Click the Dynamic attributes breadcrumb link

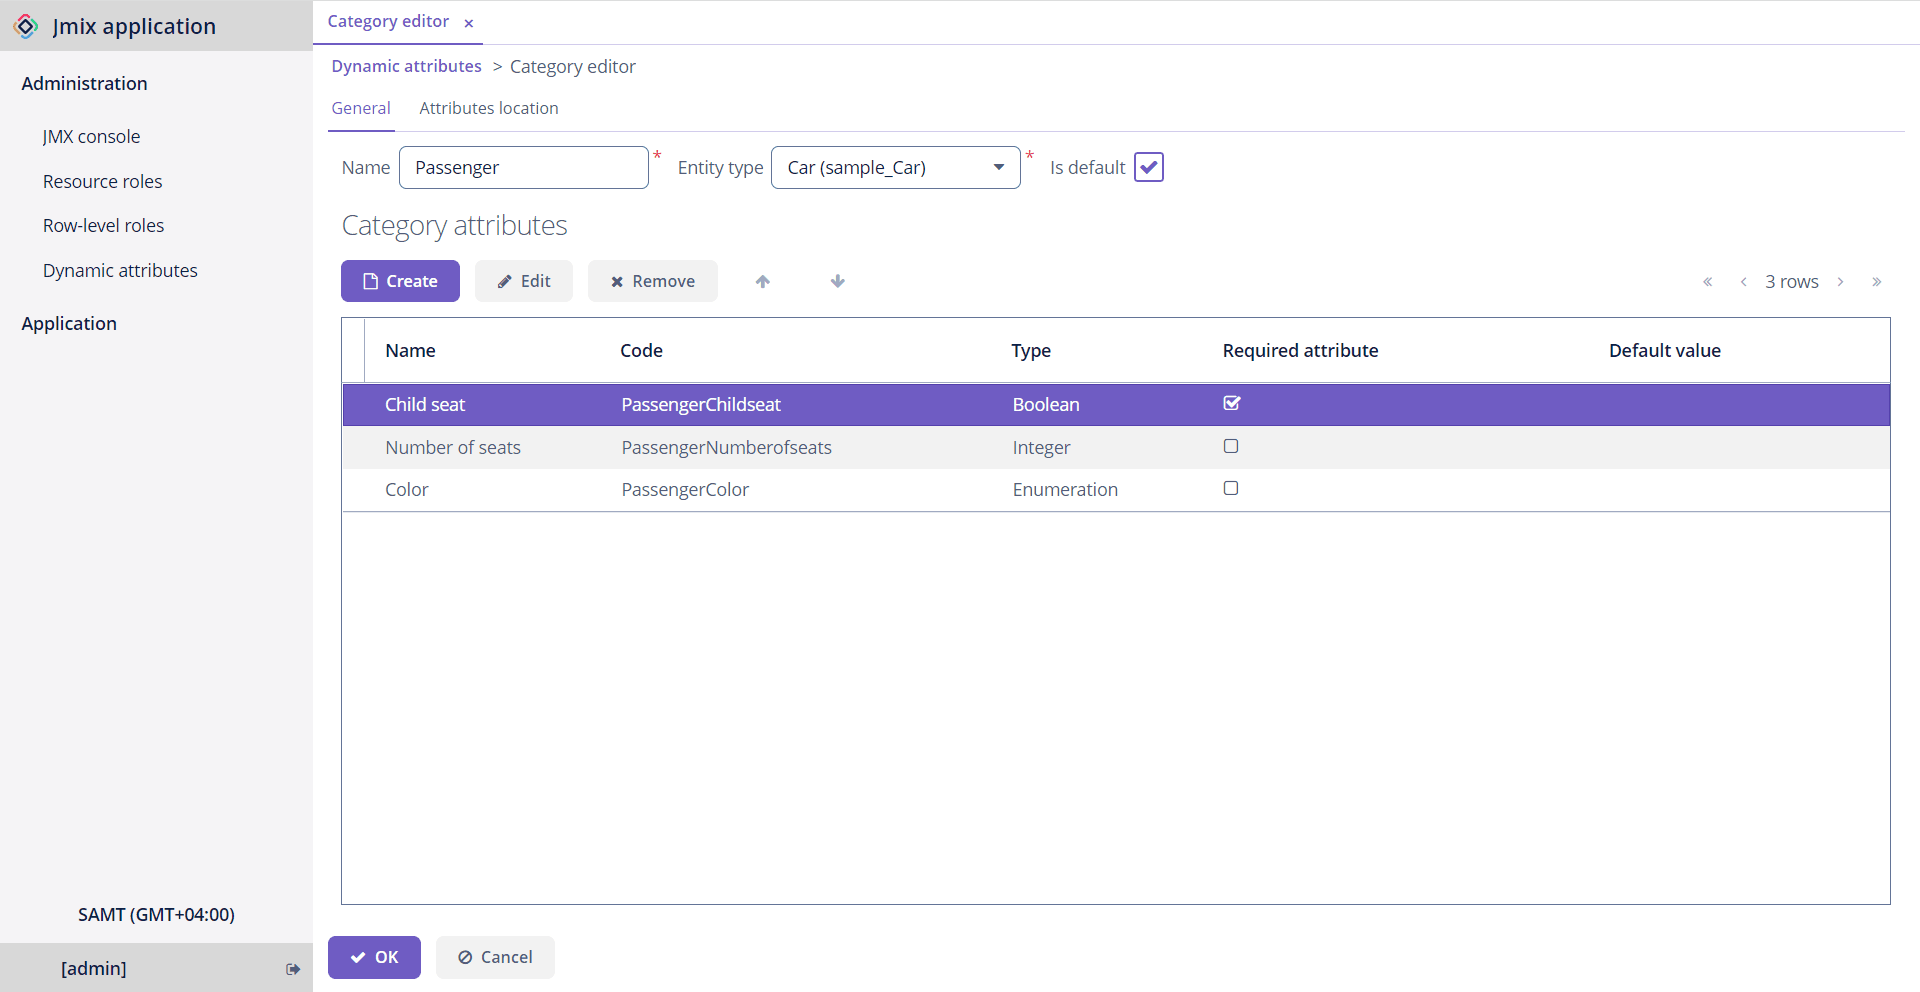406,66
